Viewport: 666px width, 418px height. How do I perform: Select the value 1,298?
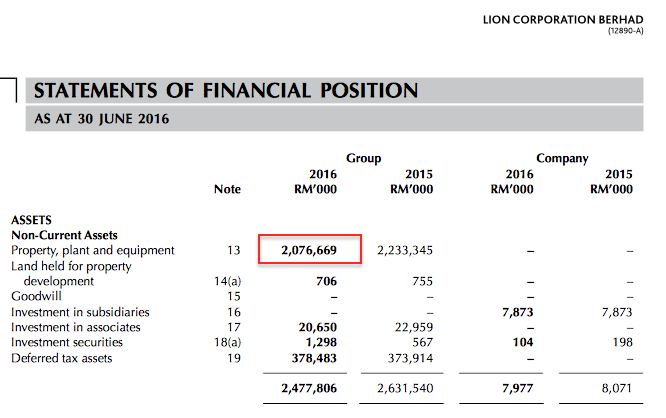point(322,342)
